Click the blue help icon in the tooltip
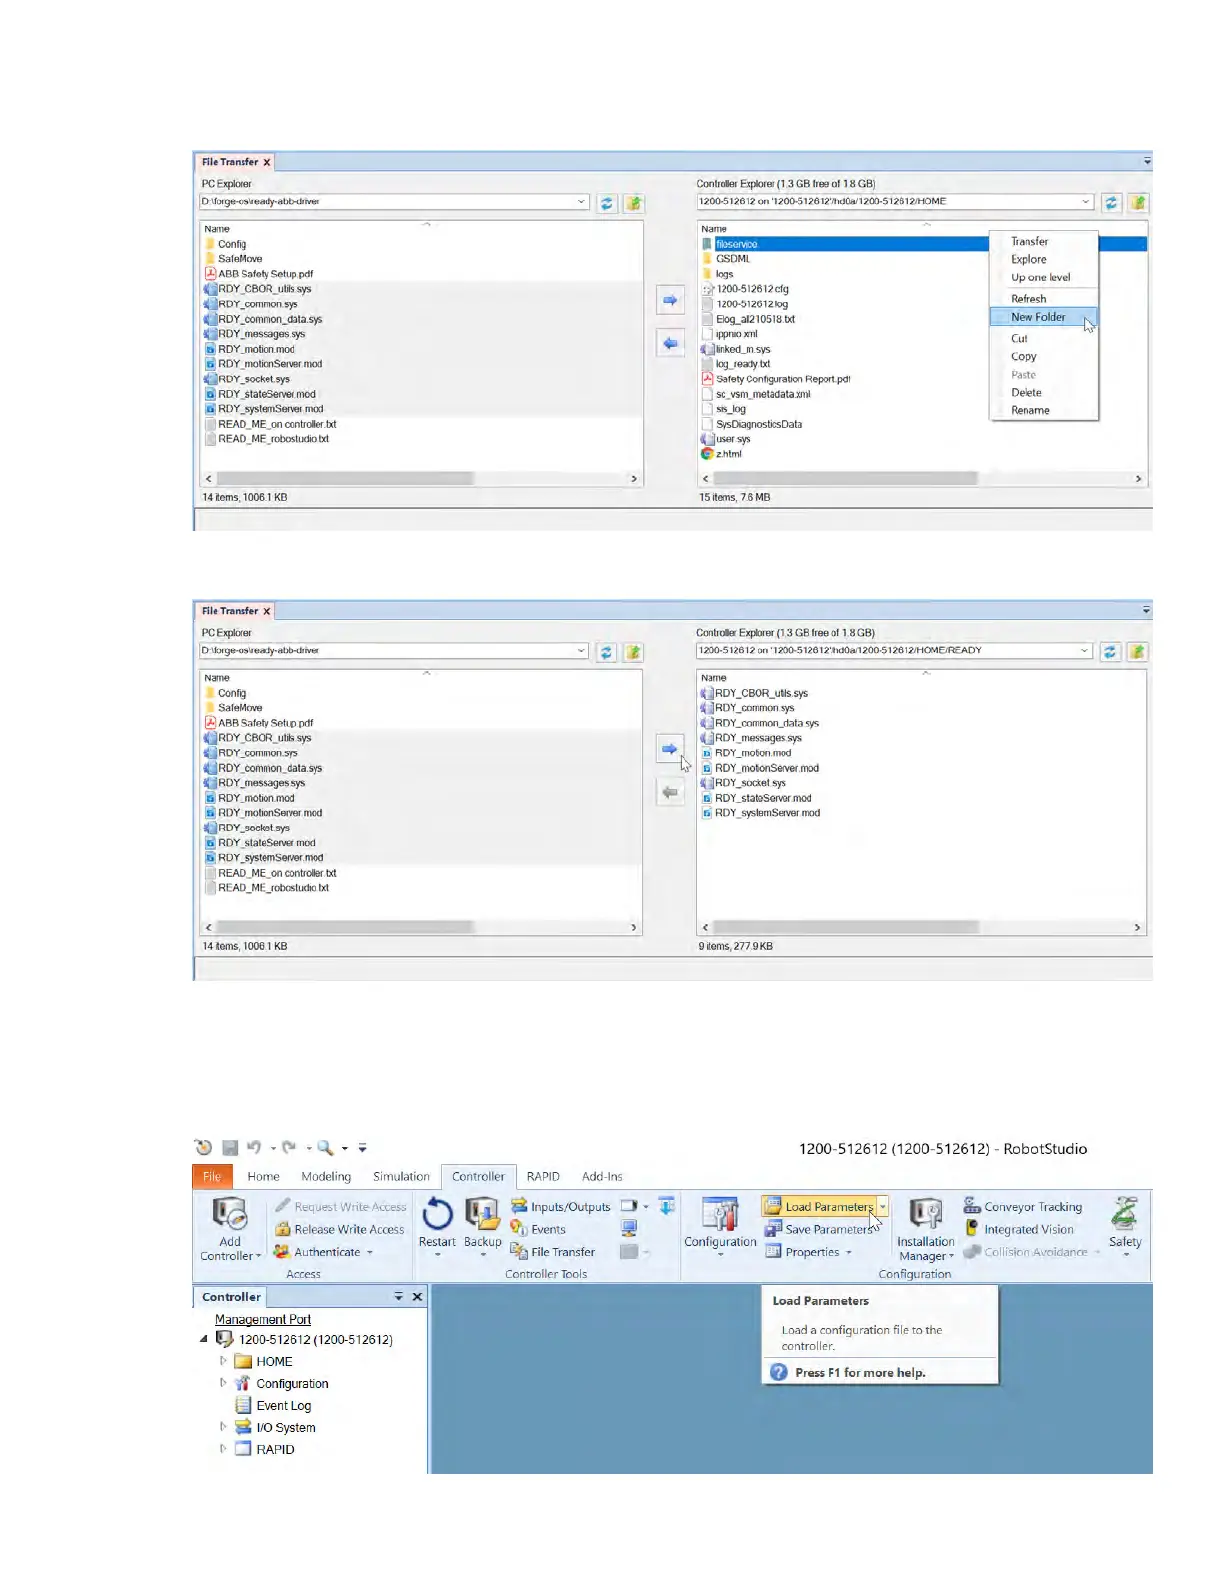Viewport: 1224px width, 1584px height. point(779,1372)
